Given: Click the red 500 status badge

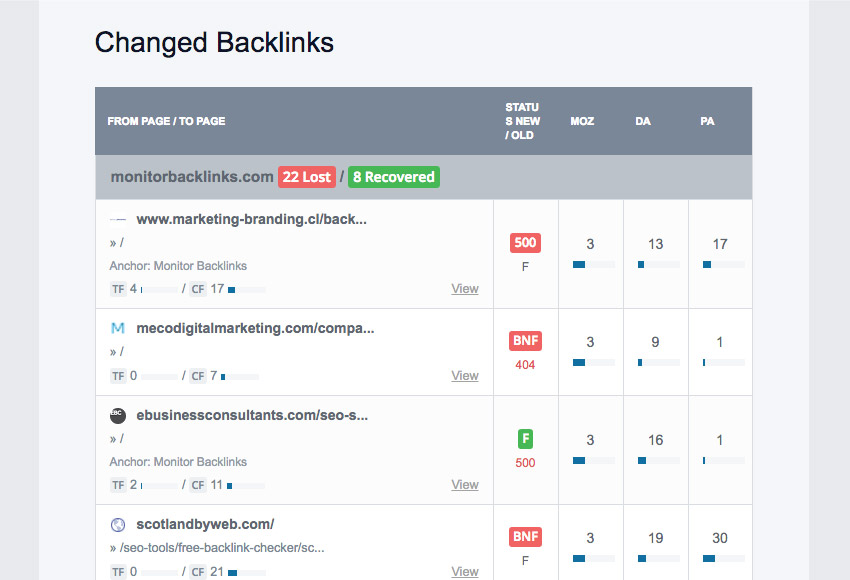Looking at the screenshot, I should tap(525, 242).
